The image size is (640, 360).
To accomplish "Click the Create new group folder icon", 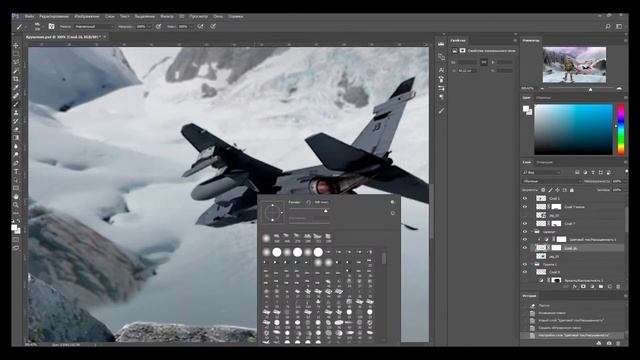I will point(600,287).
